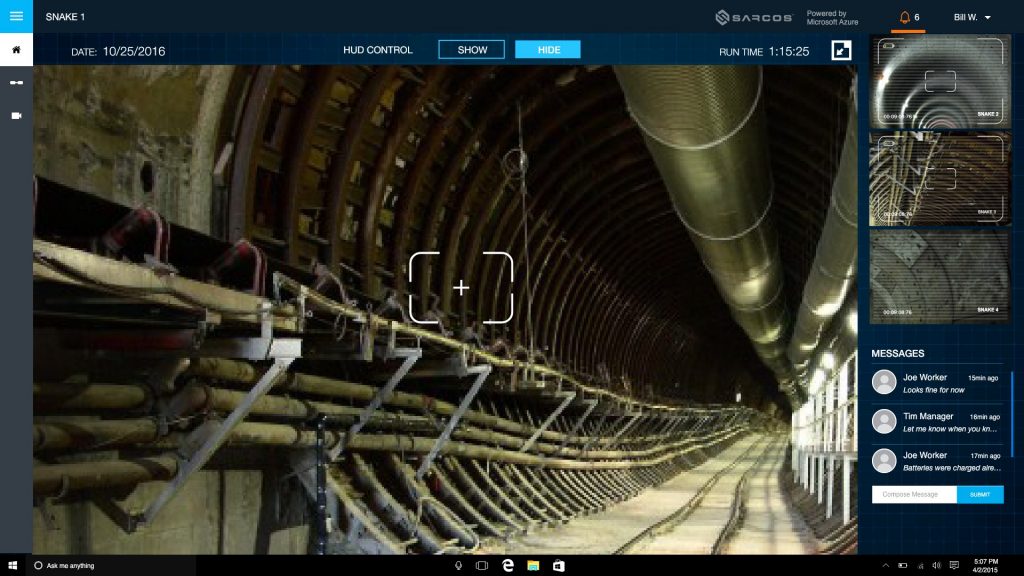Viewport: 1024px width, 576px height.
Task: Open Joe Worker's "Looks fine for now" message
Action: coord(935,383)
